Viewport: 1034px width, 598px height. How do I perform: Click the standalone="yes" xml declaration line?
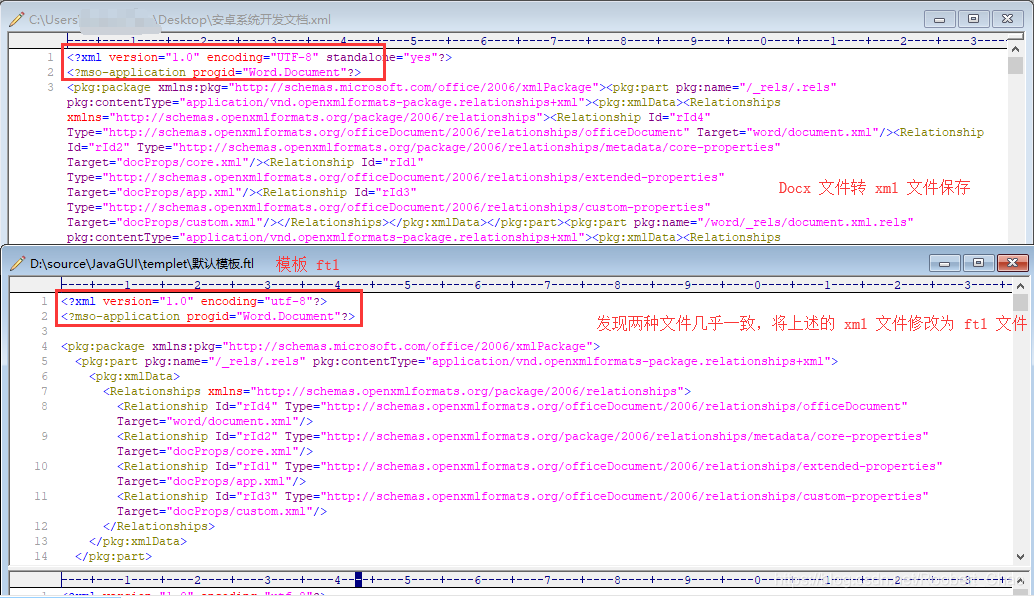[x=259, y=57]
